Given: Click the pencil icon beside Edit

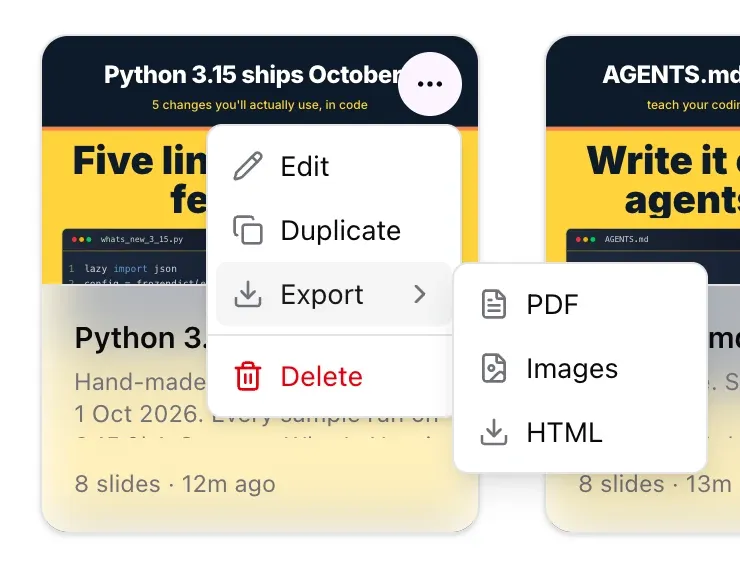Looking at the screenshot, I should (x=248, y=166).
